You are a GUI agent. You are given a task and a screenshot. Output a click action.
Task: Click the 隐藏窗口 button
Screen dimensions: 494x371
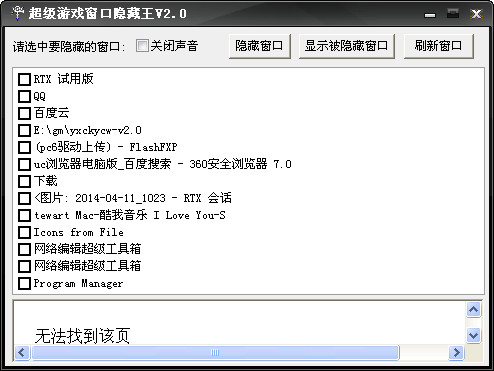pos(260,46)
